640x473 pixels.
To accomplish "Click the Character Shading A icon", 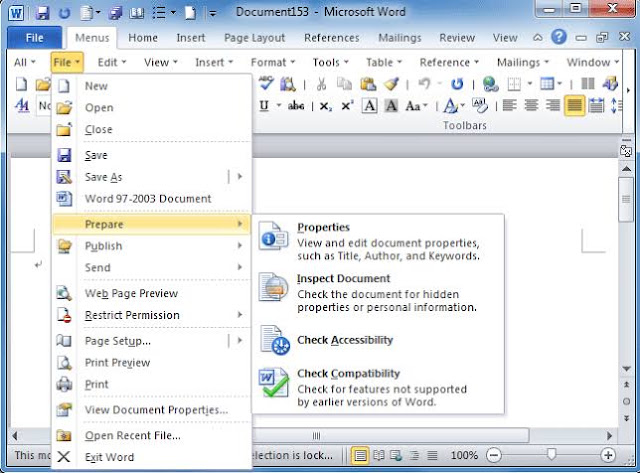I will point(391,106).
